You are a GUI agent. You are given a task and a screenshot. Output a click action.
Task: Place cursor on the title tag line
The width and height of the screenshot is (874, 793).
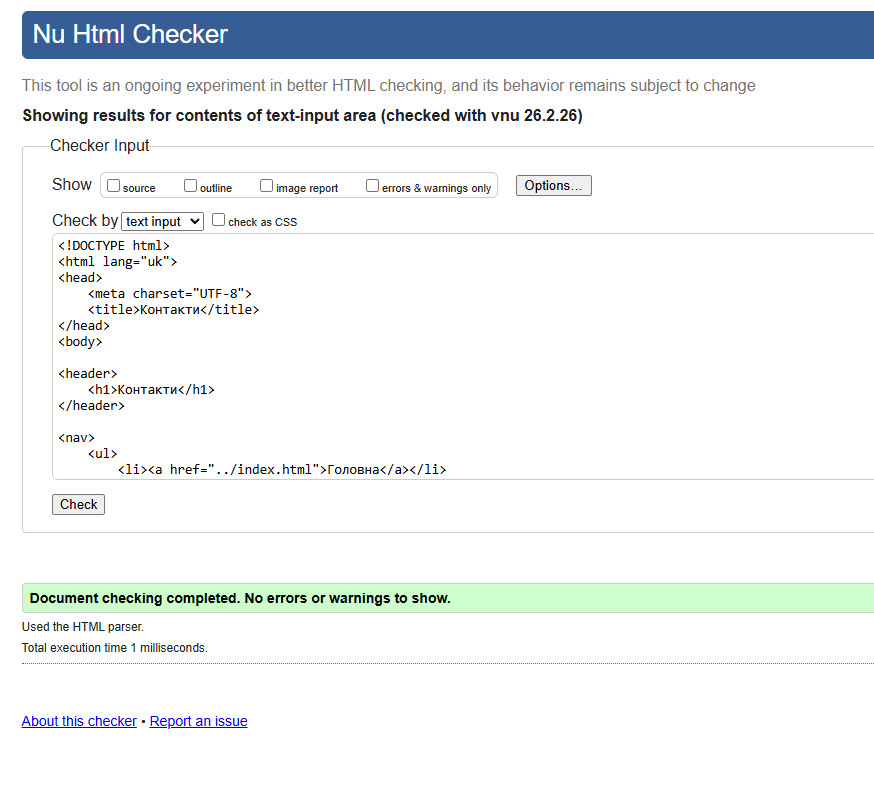pos(173,310)
